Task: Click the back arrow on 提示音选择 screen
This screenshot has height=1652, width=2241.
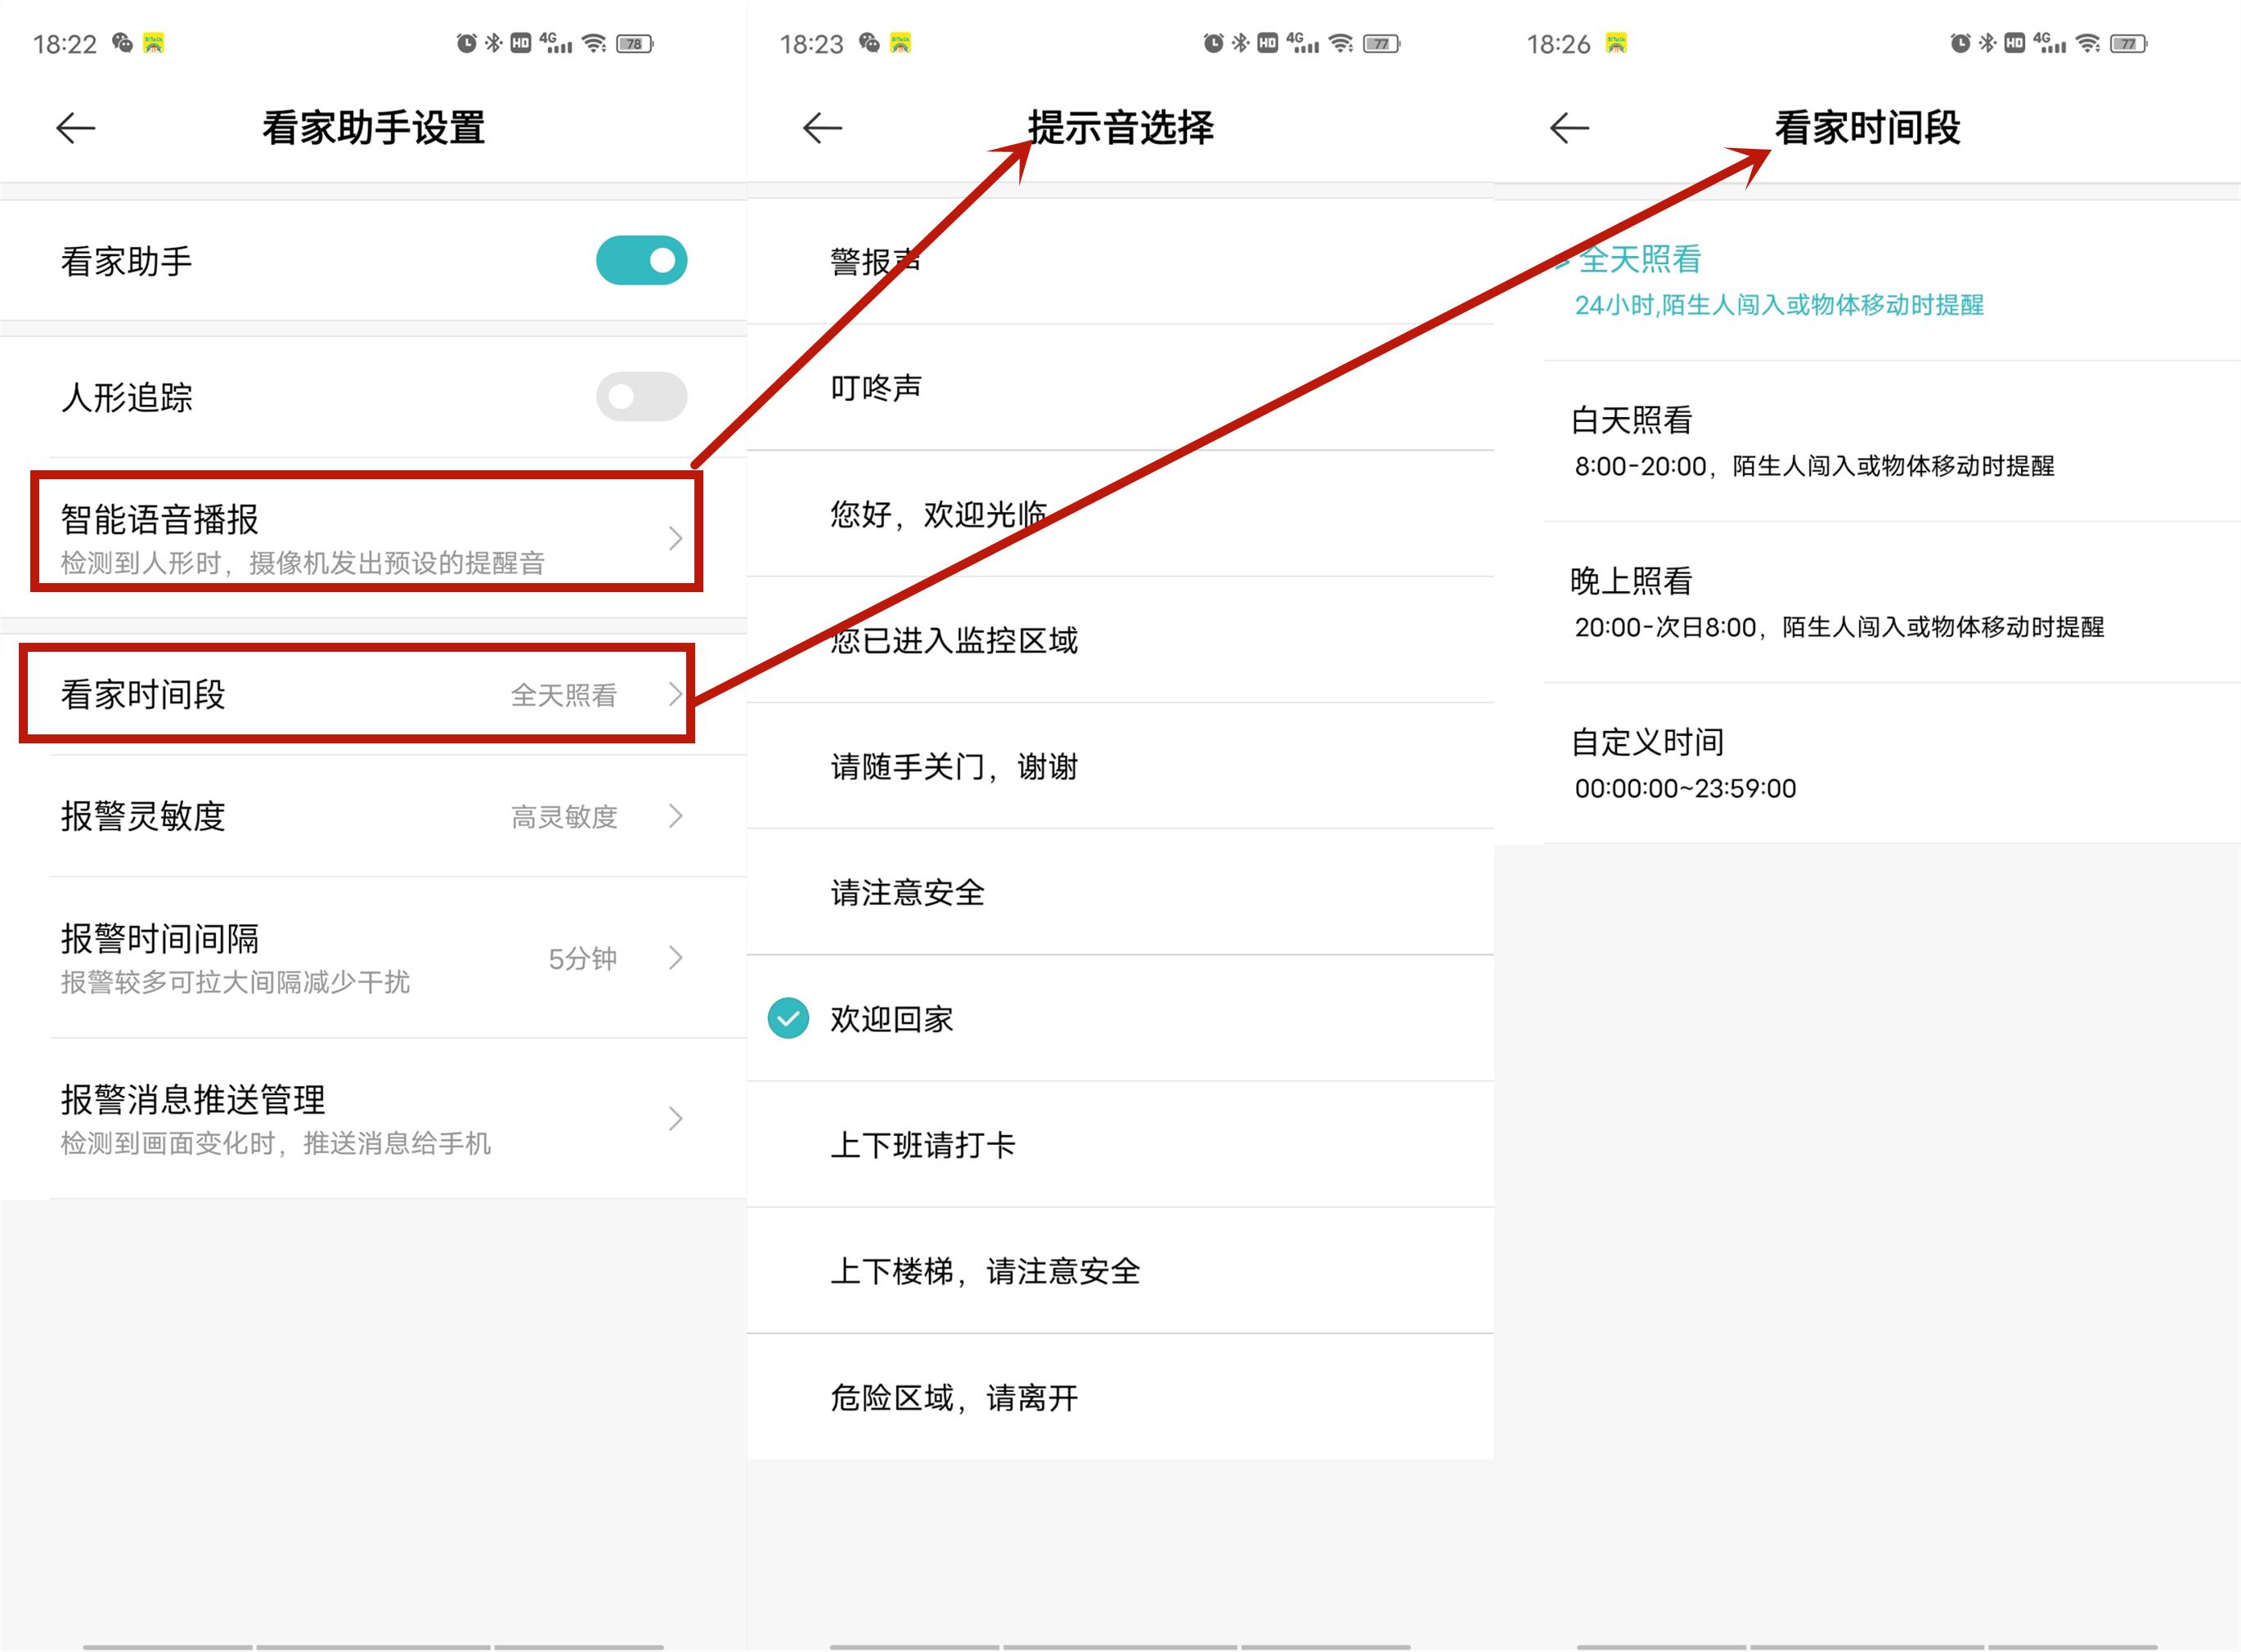Action: click(820, 128)
